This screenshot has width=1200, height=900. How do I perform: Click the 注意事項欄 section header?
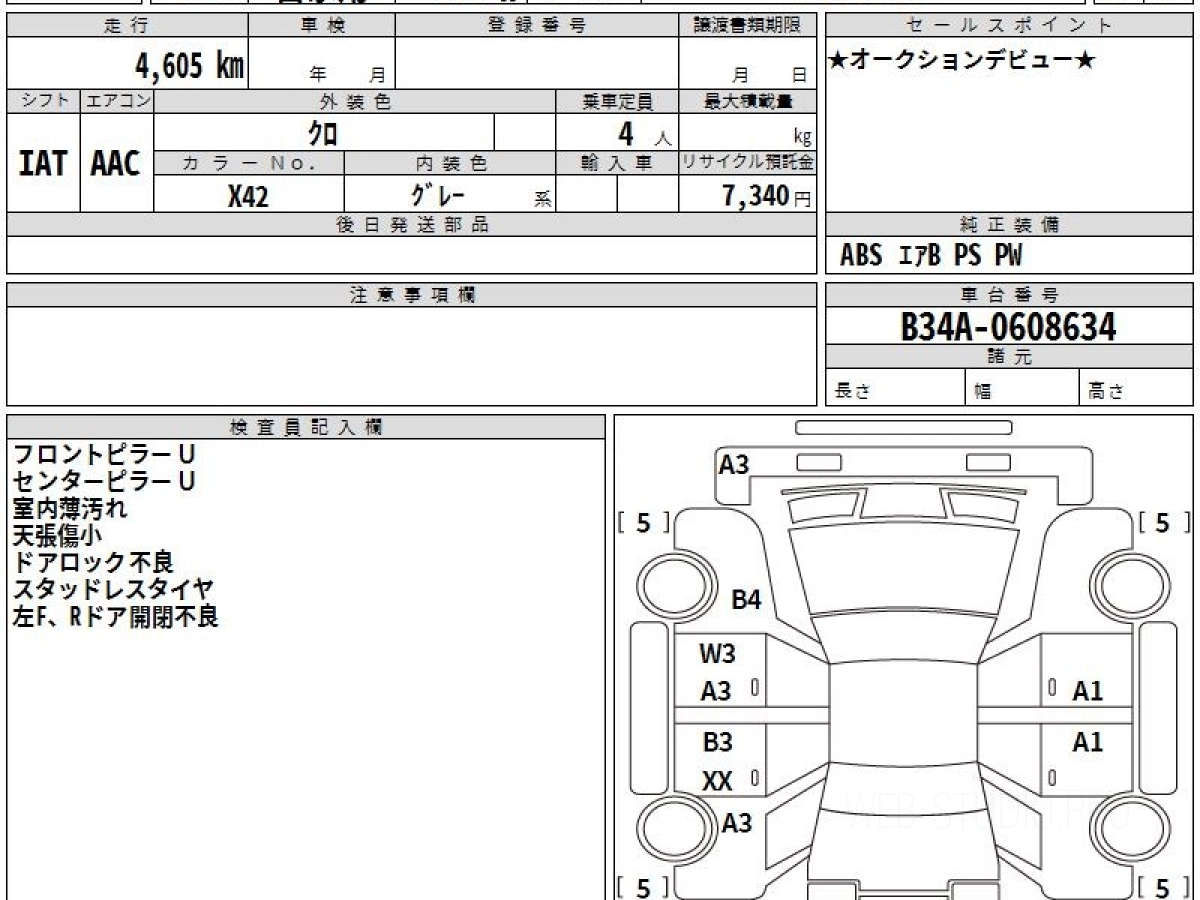(411, 295)
